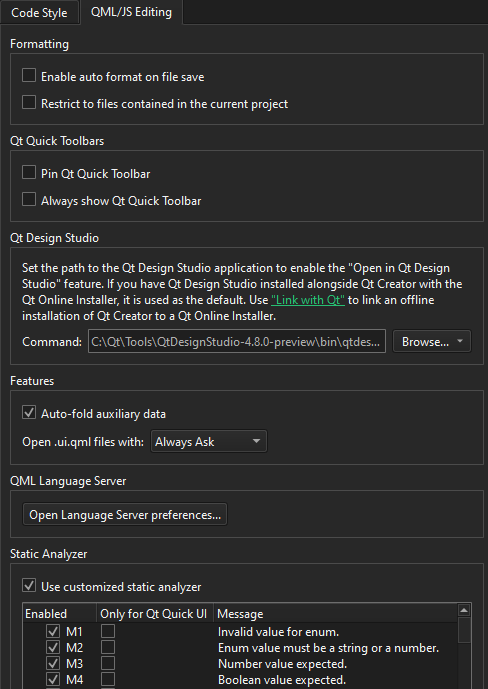Open the Browse button dropdown arrow
The height and width of the screenshot is (689, 488).
[460, 341]
